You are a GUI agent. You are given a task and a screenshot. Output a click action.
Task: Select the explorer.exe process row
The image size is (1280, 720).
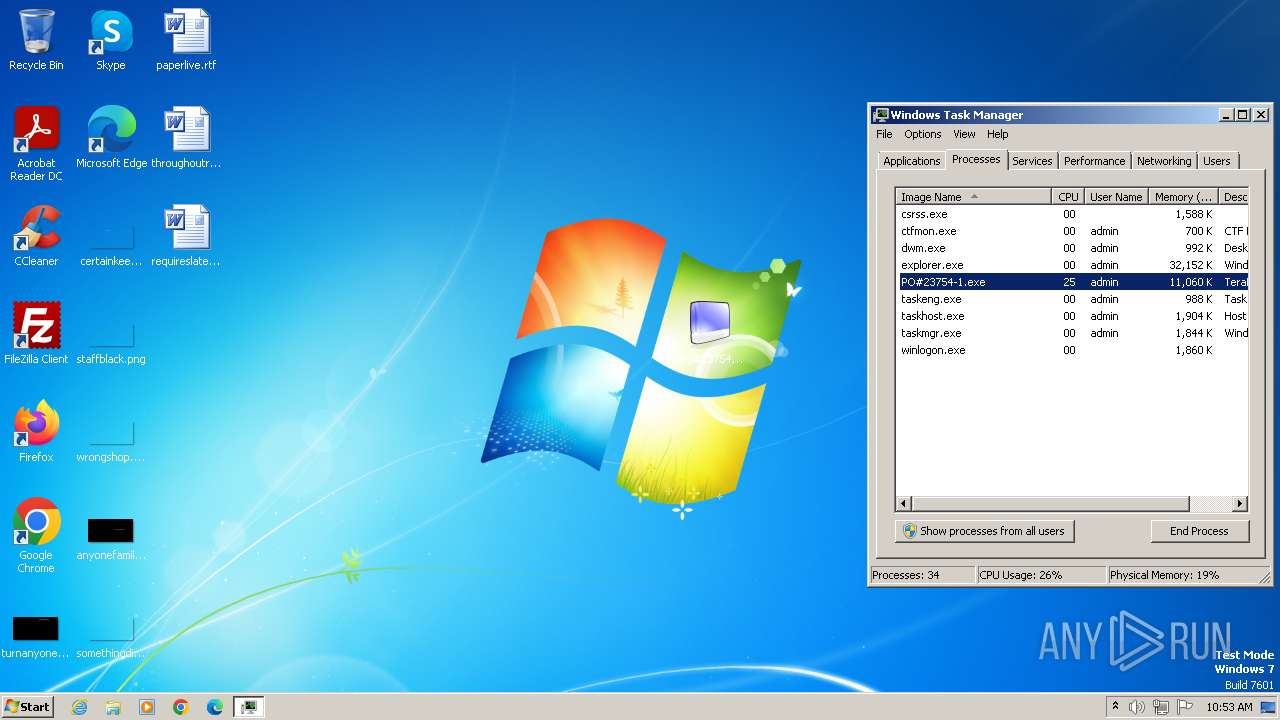[1072, 265]
